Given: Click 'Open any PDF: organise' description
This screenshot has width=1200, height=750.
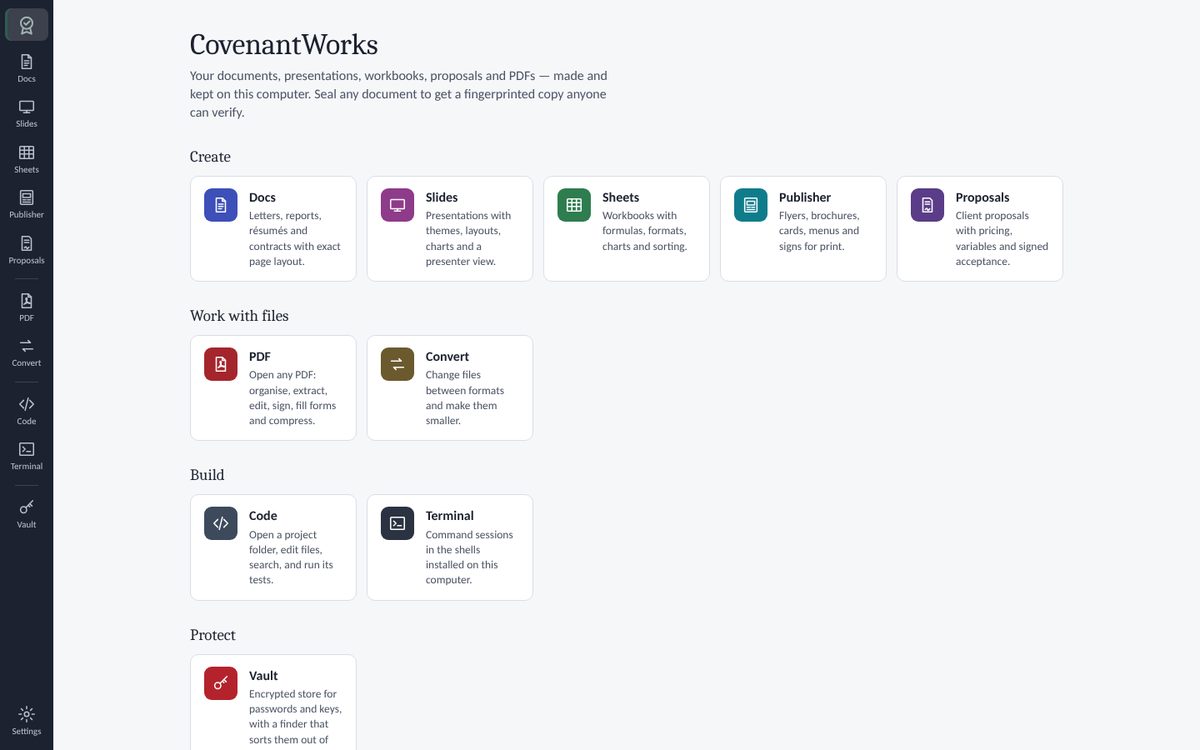Looking at the screenshot, I should [x=293, y=398].
